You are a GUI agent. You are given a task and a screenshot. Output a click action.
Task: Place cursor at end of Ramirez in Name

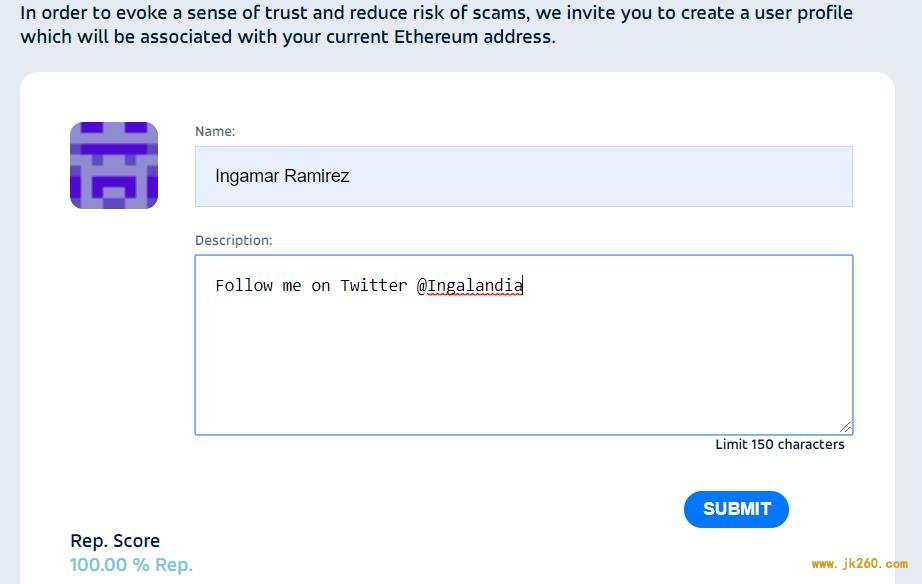tap(350, 176)
